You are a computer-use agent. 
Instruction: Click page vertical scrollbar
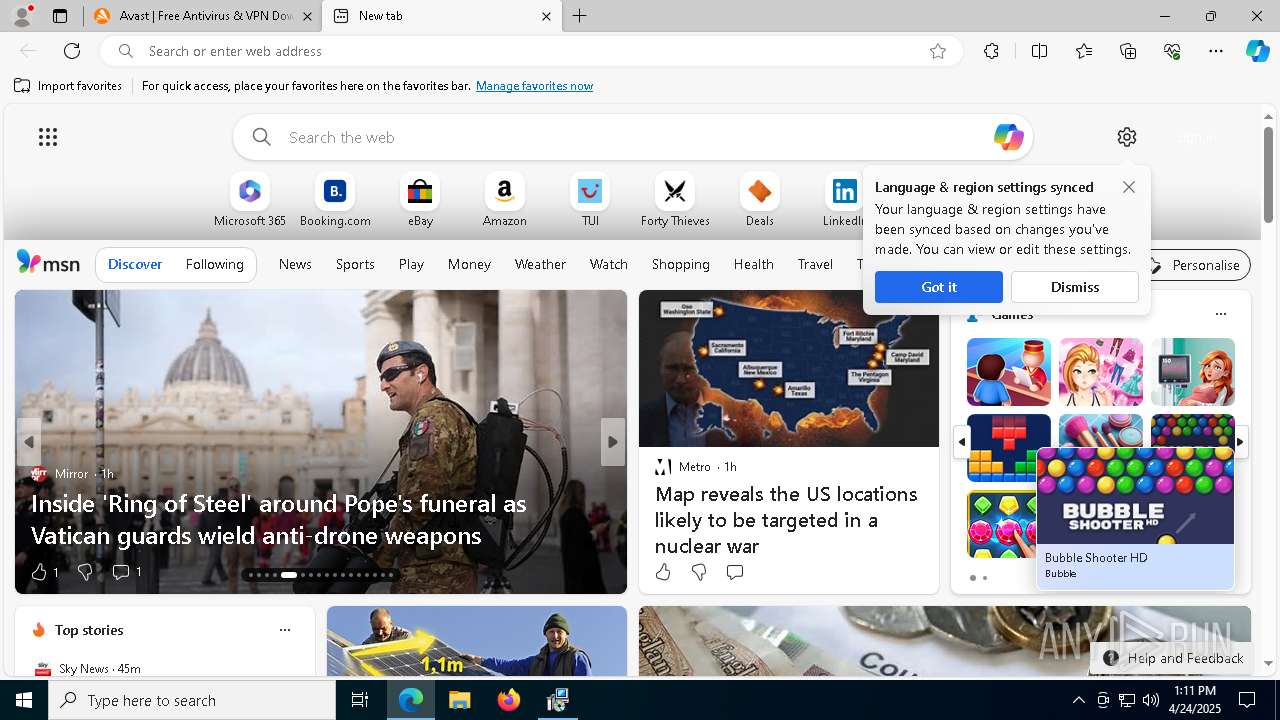point(1268,175)
